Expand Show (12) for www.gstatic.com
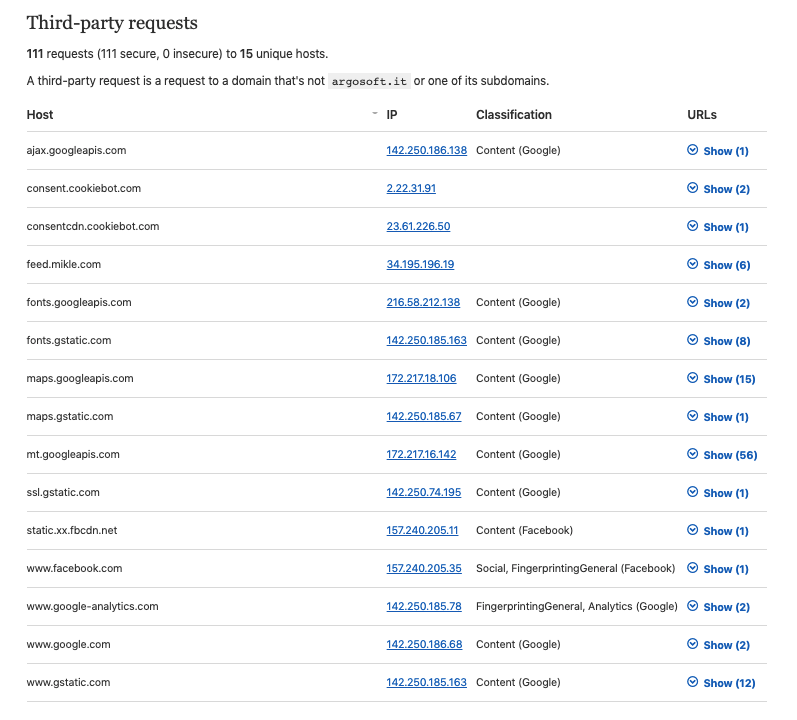This screenshot has height=720, width=797. point(721,683)
